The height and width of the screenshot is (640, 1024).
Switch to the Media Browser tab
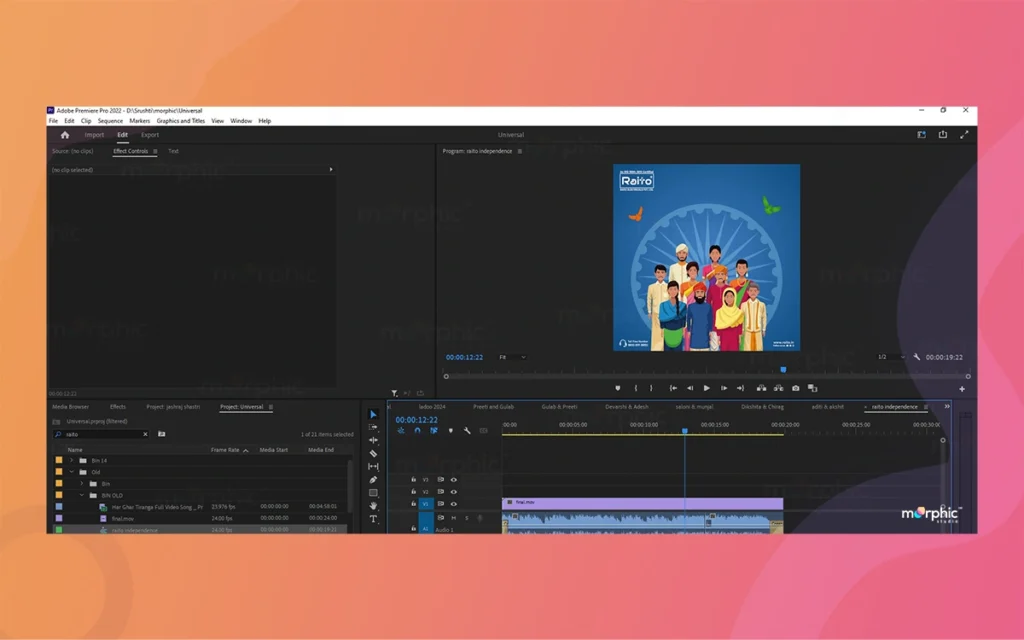pos(71,407)
